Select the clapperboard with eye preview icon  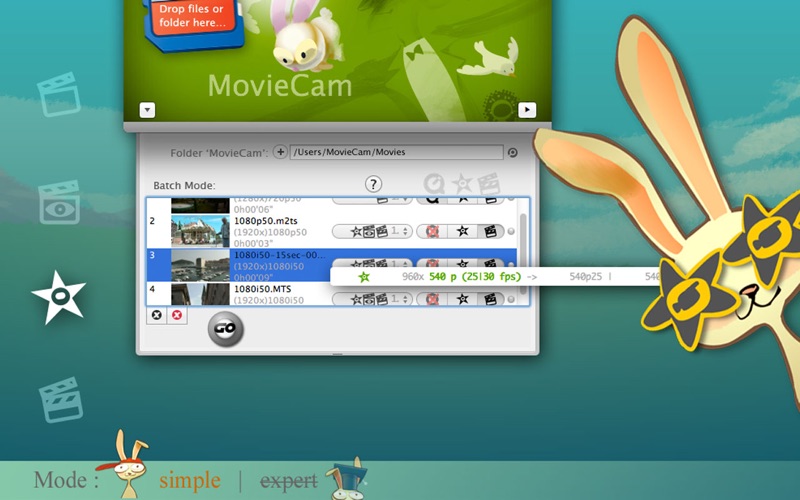click(60, 203)
